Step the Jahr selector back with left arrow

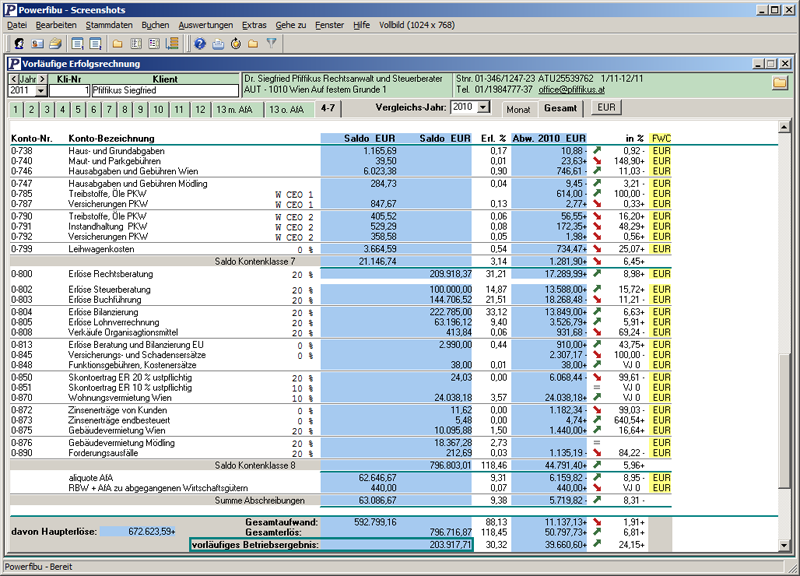point(13,78)
